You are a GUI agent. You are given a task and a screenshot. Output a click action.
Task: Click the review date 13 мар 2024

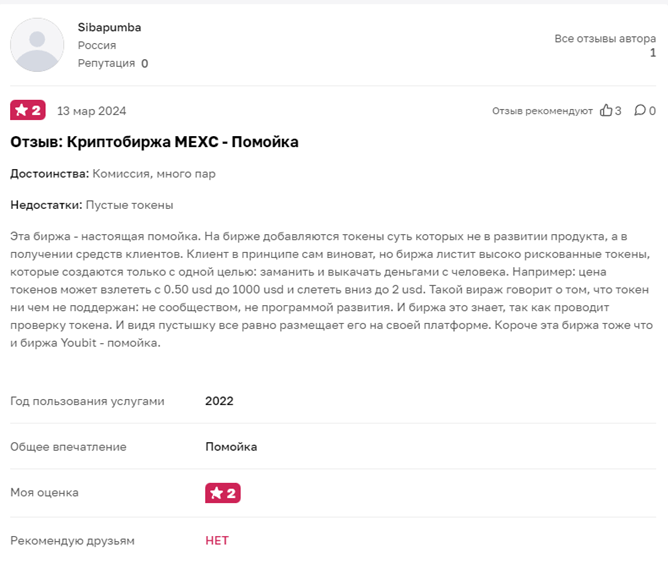pos(92,111)
